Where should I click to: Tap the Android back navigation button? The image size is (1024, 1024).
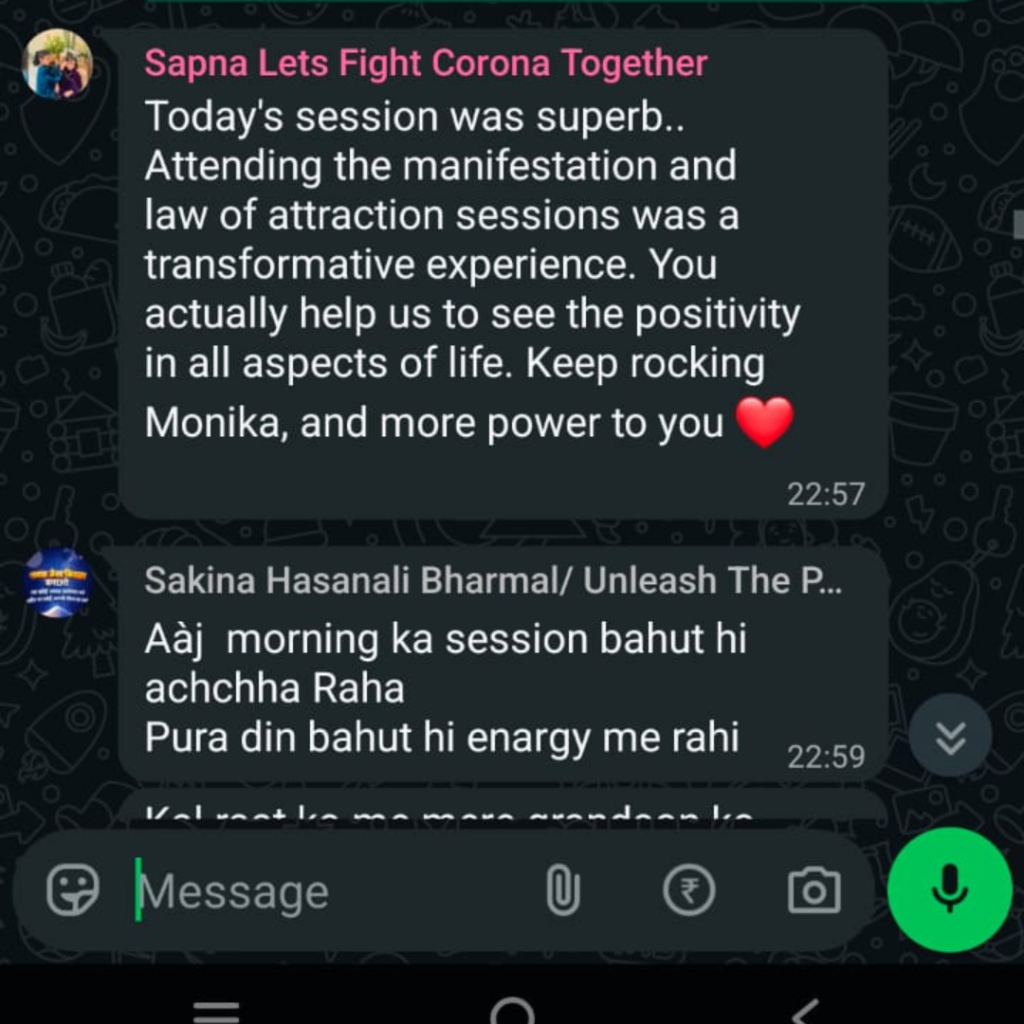(805, 1012)
